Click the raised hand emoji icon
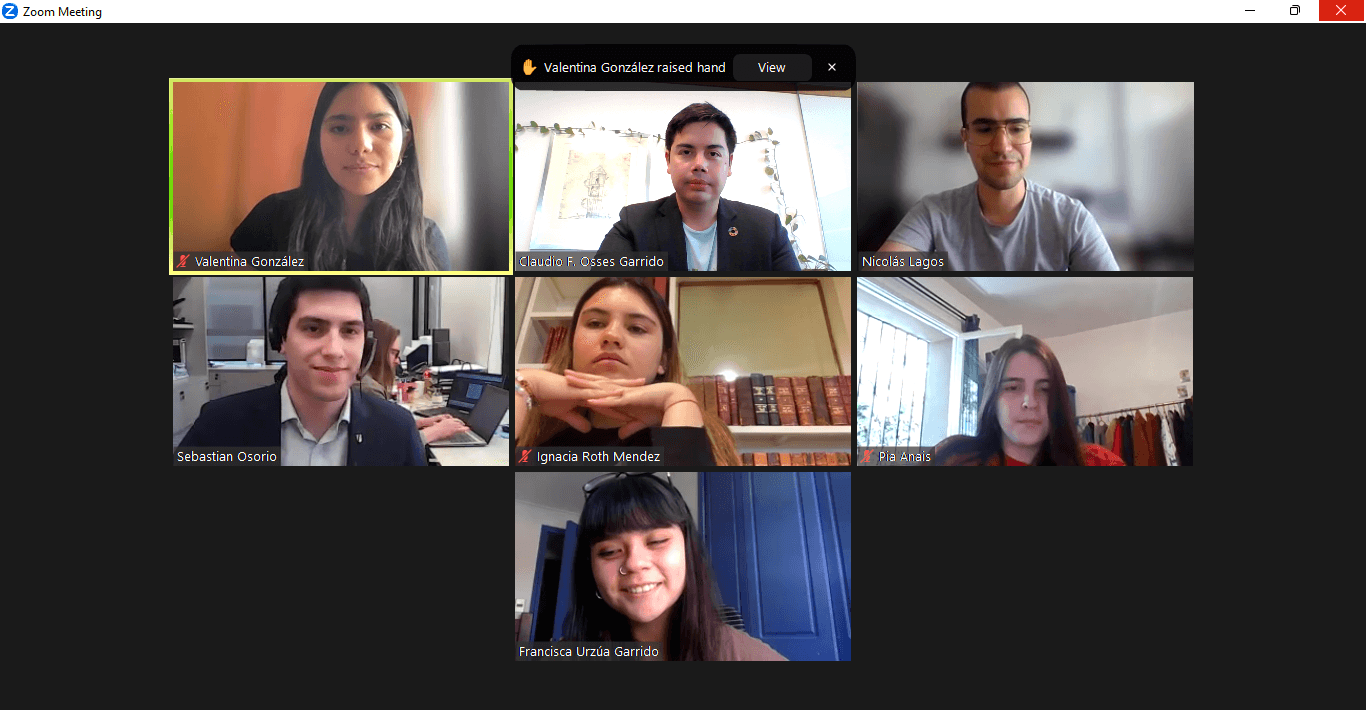 529,68
